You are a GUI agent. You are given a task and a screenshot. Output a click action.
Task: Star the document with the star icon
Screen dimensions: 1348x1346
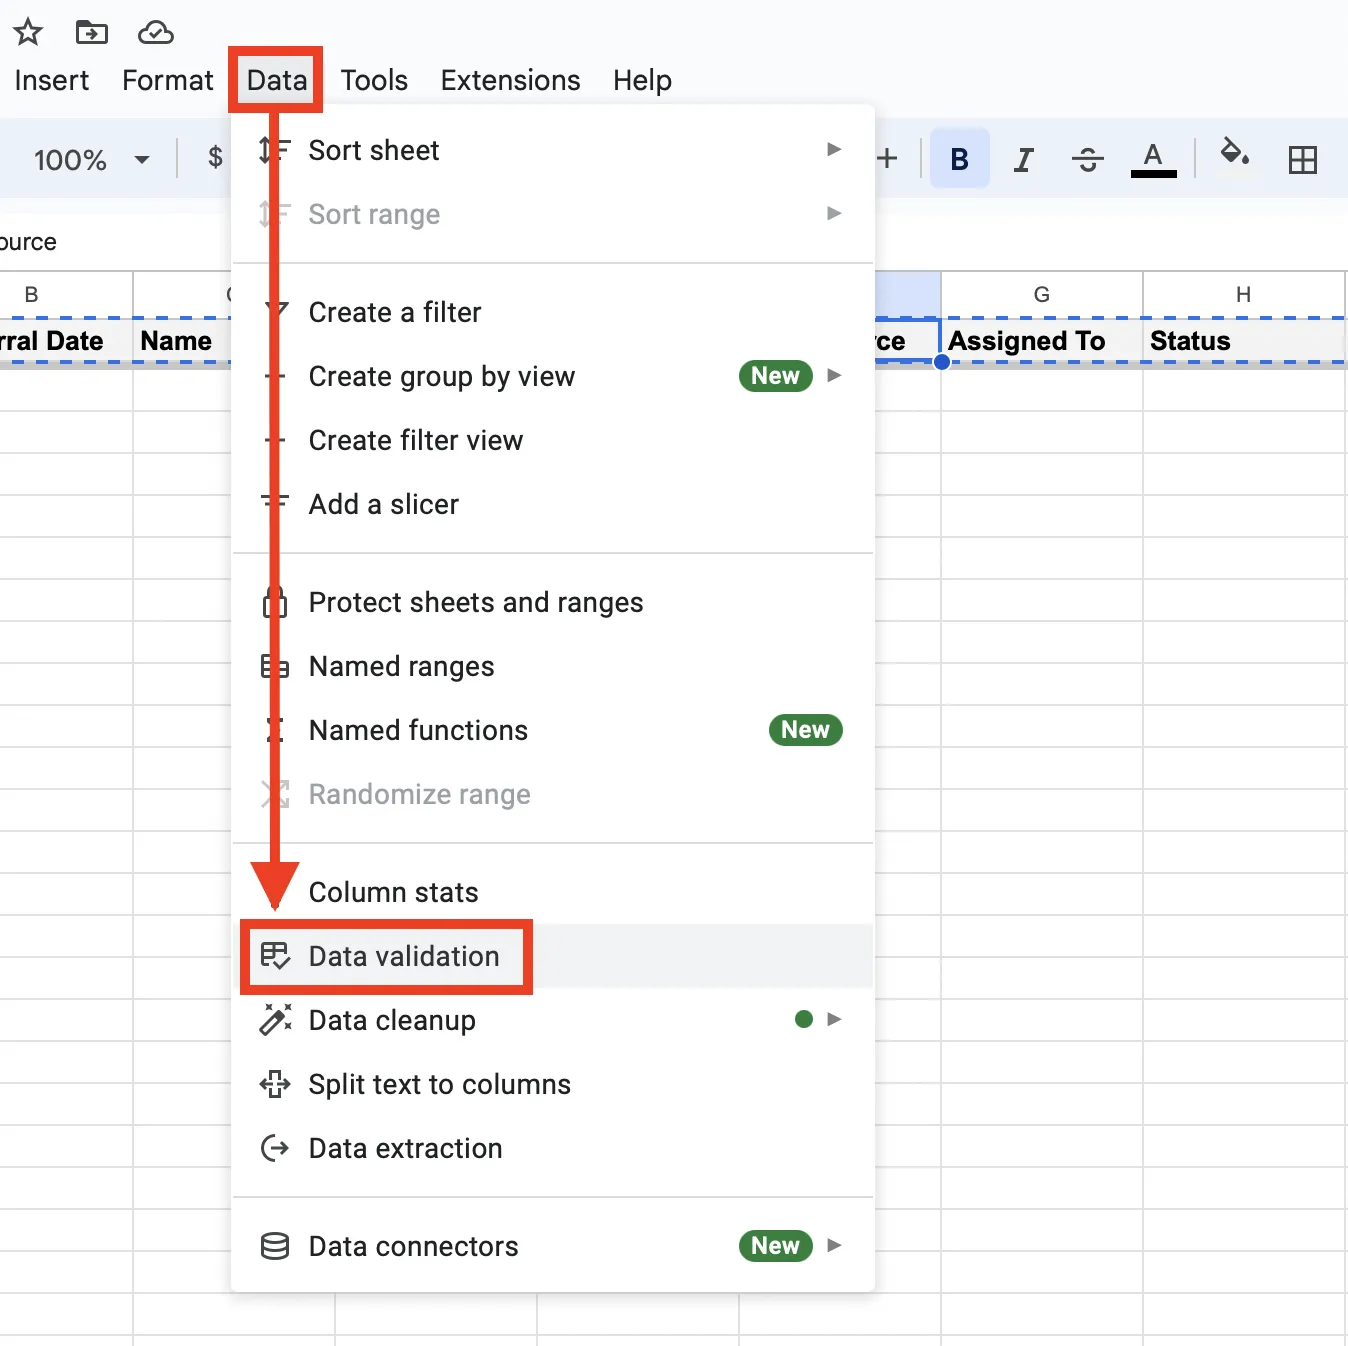pyautogui.click(x=28, y=33)
